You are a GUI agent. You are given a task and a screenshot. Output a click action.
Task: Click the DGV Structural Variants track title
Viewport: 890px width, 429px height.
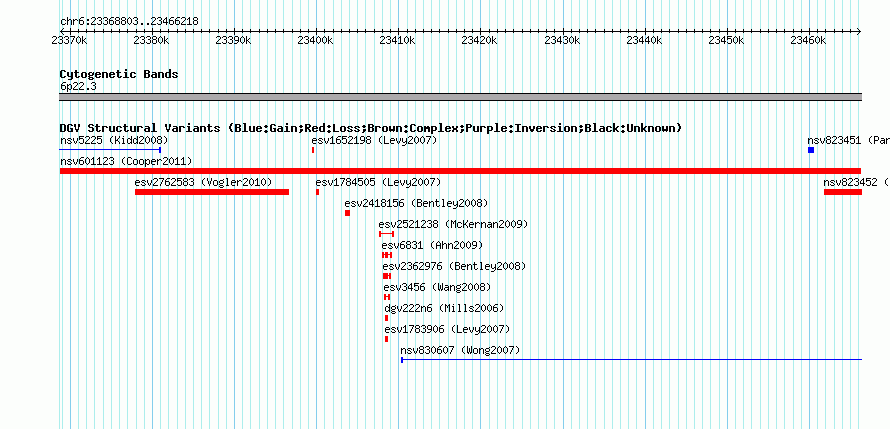click(x=370, y=128)
